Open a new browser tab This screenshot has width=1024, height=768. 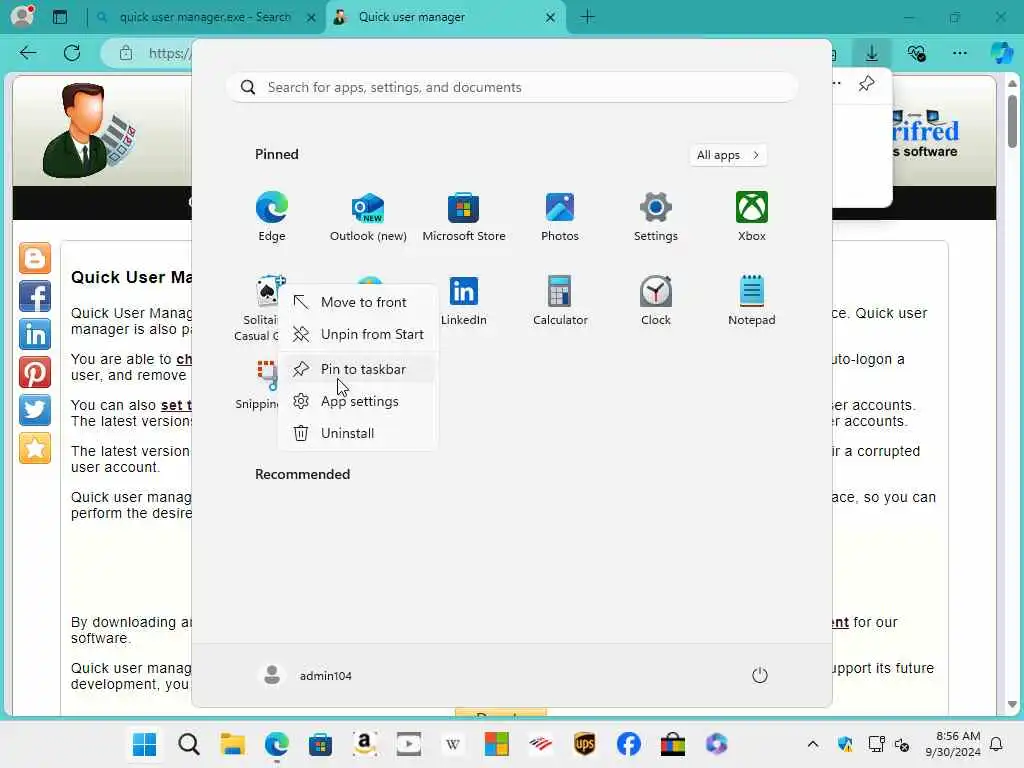(x=587, y=17)
